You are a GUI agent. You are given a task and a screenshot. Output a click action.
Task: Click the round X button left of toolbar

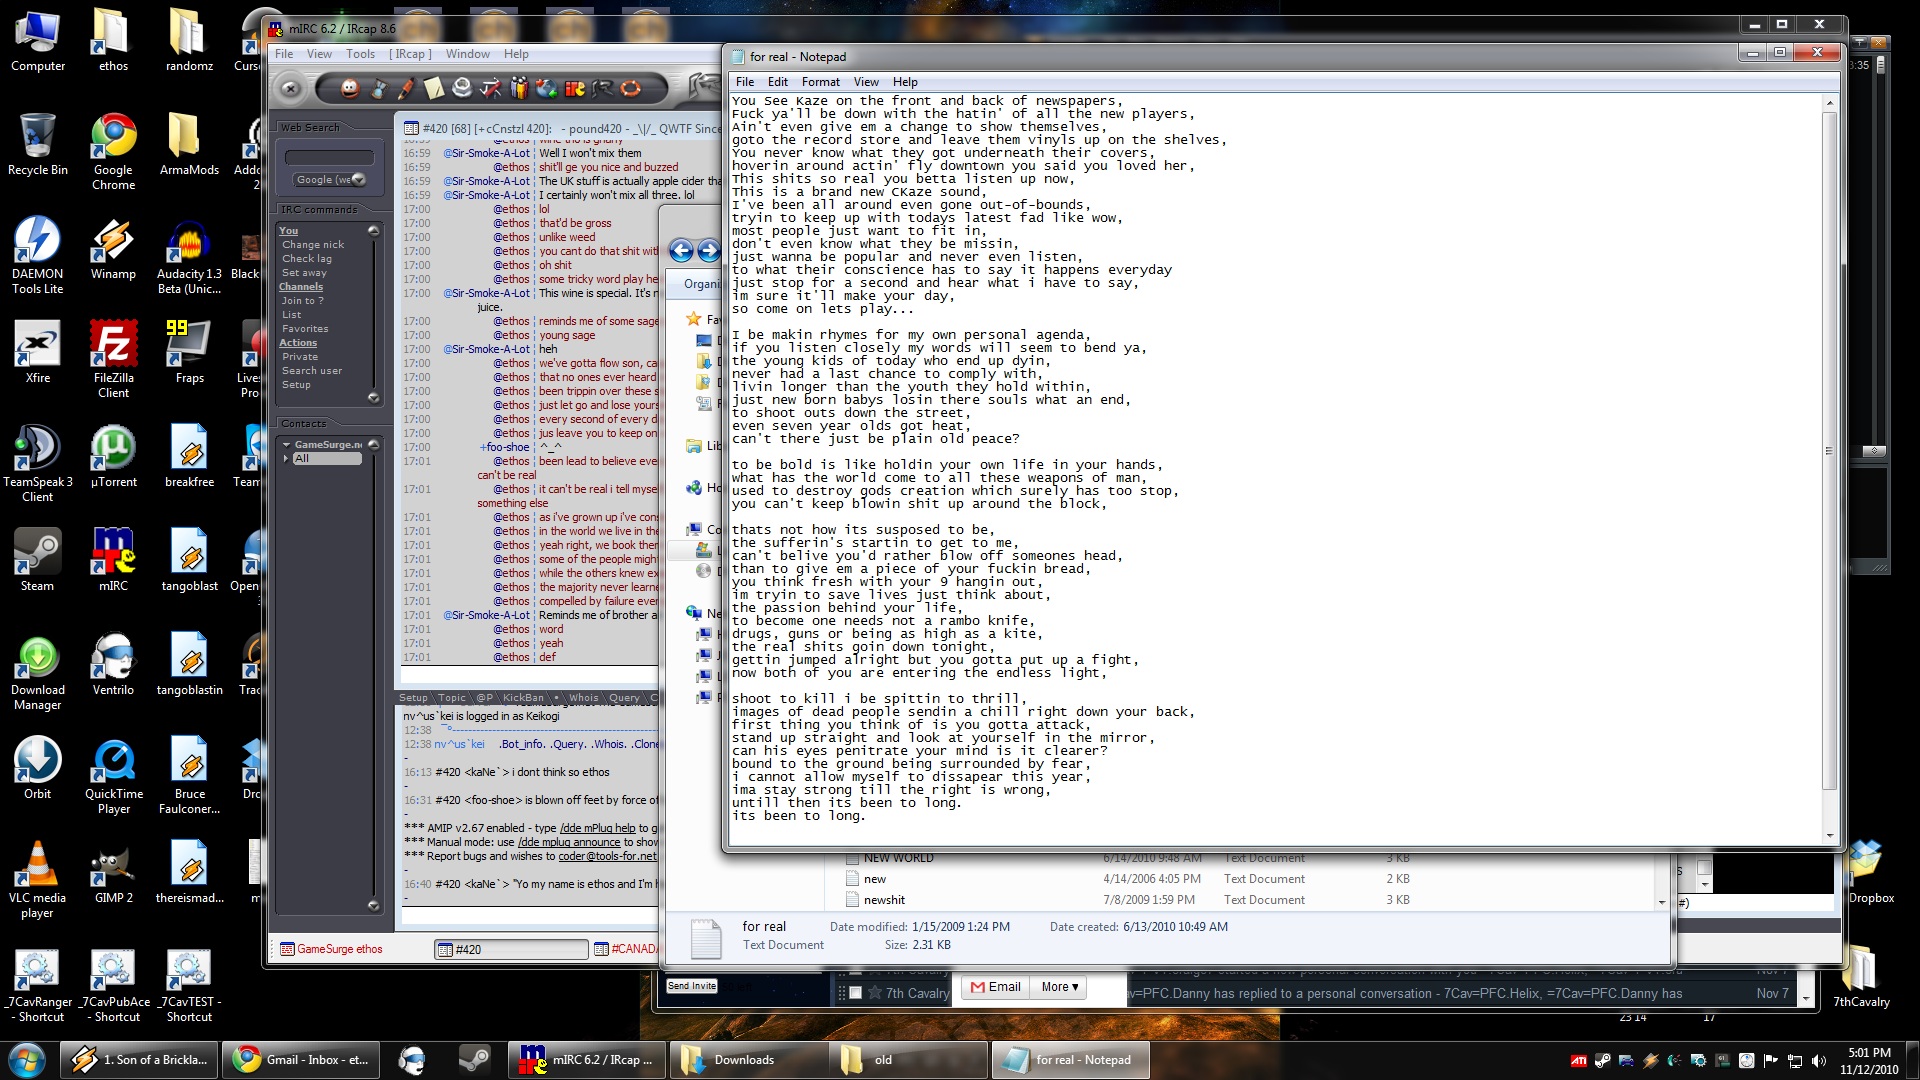[290, 89]
